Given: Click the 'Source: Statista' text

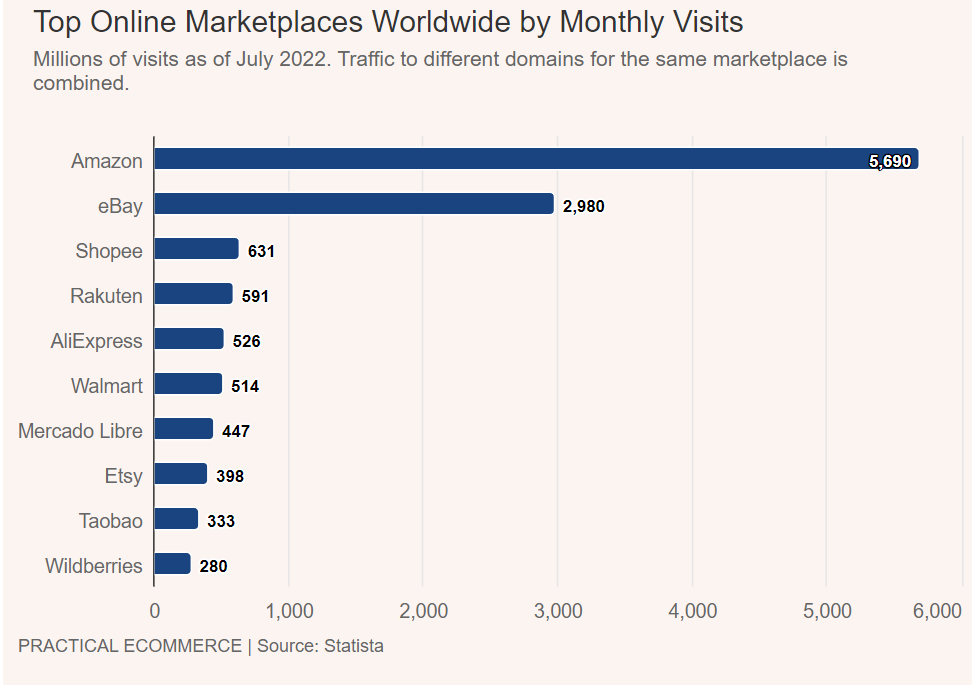Looking at the screenshot, I should point(320,646).
